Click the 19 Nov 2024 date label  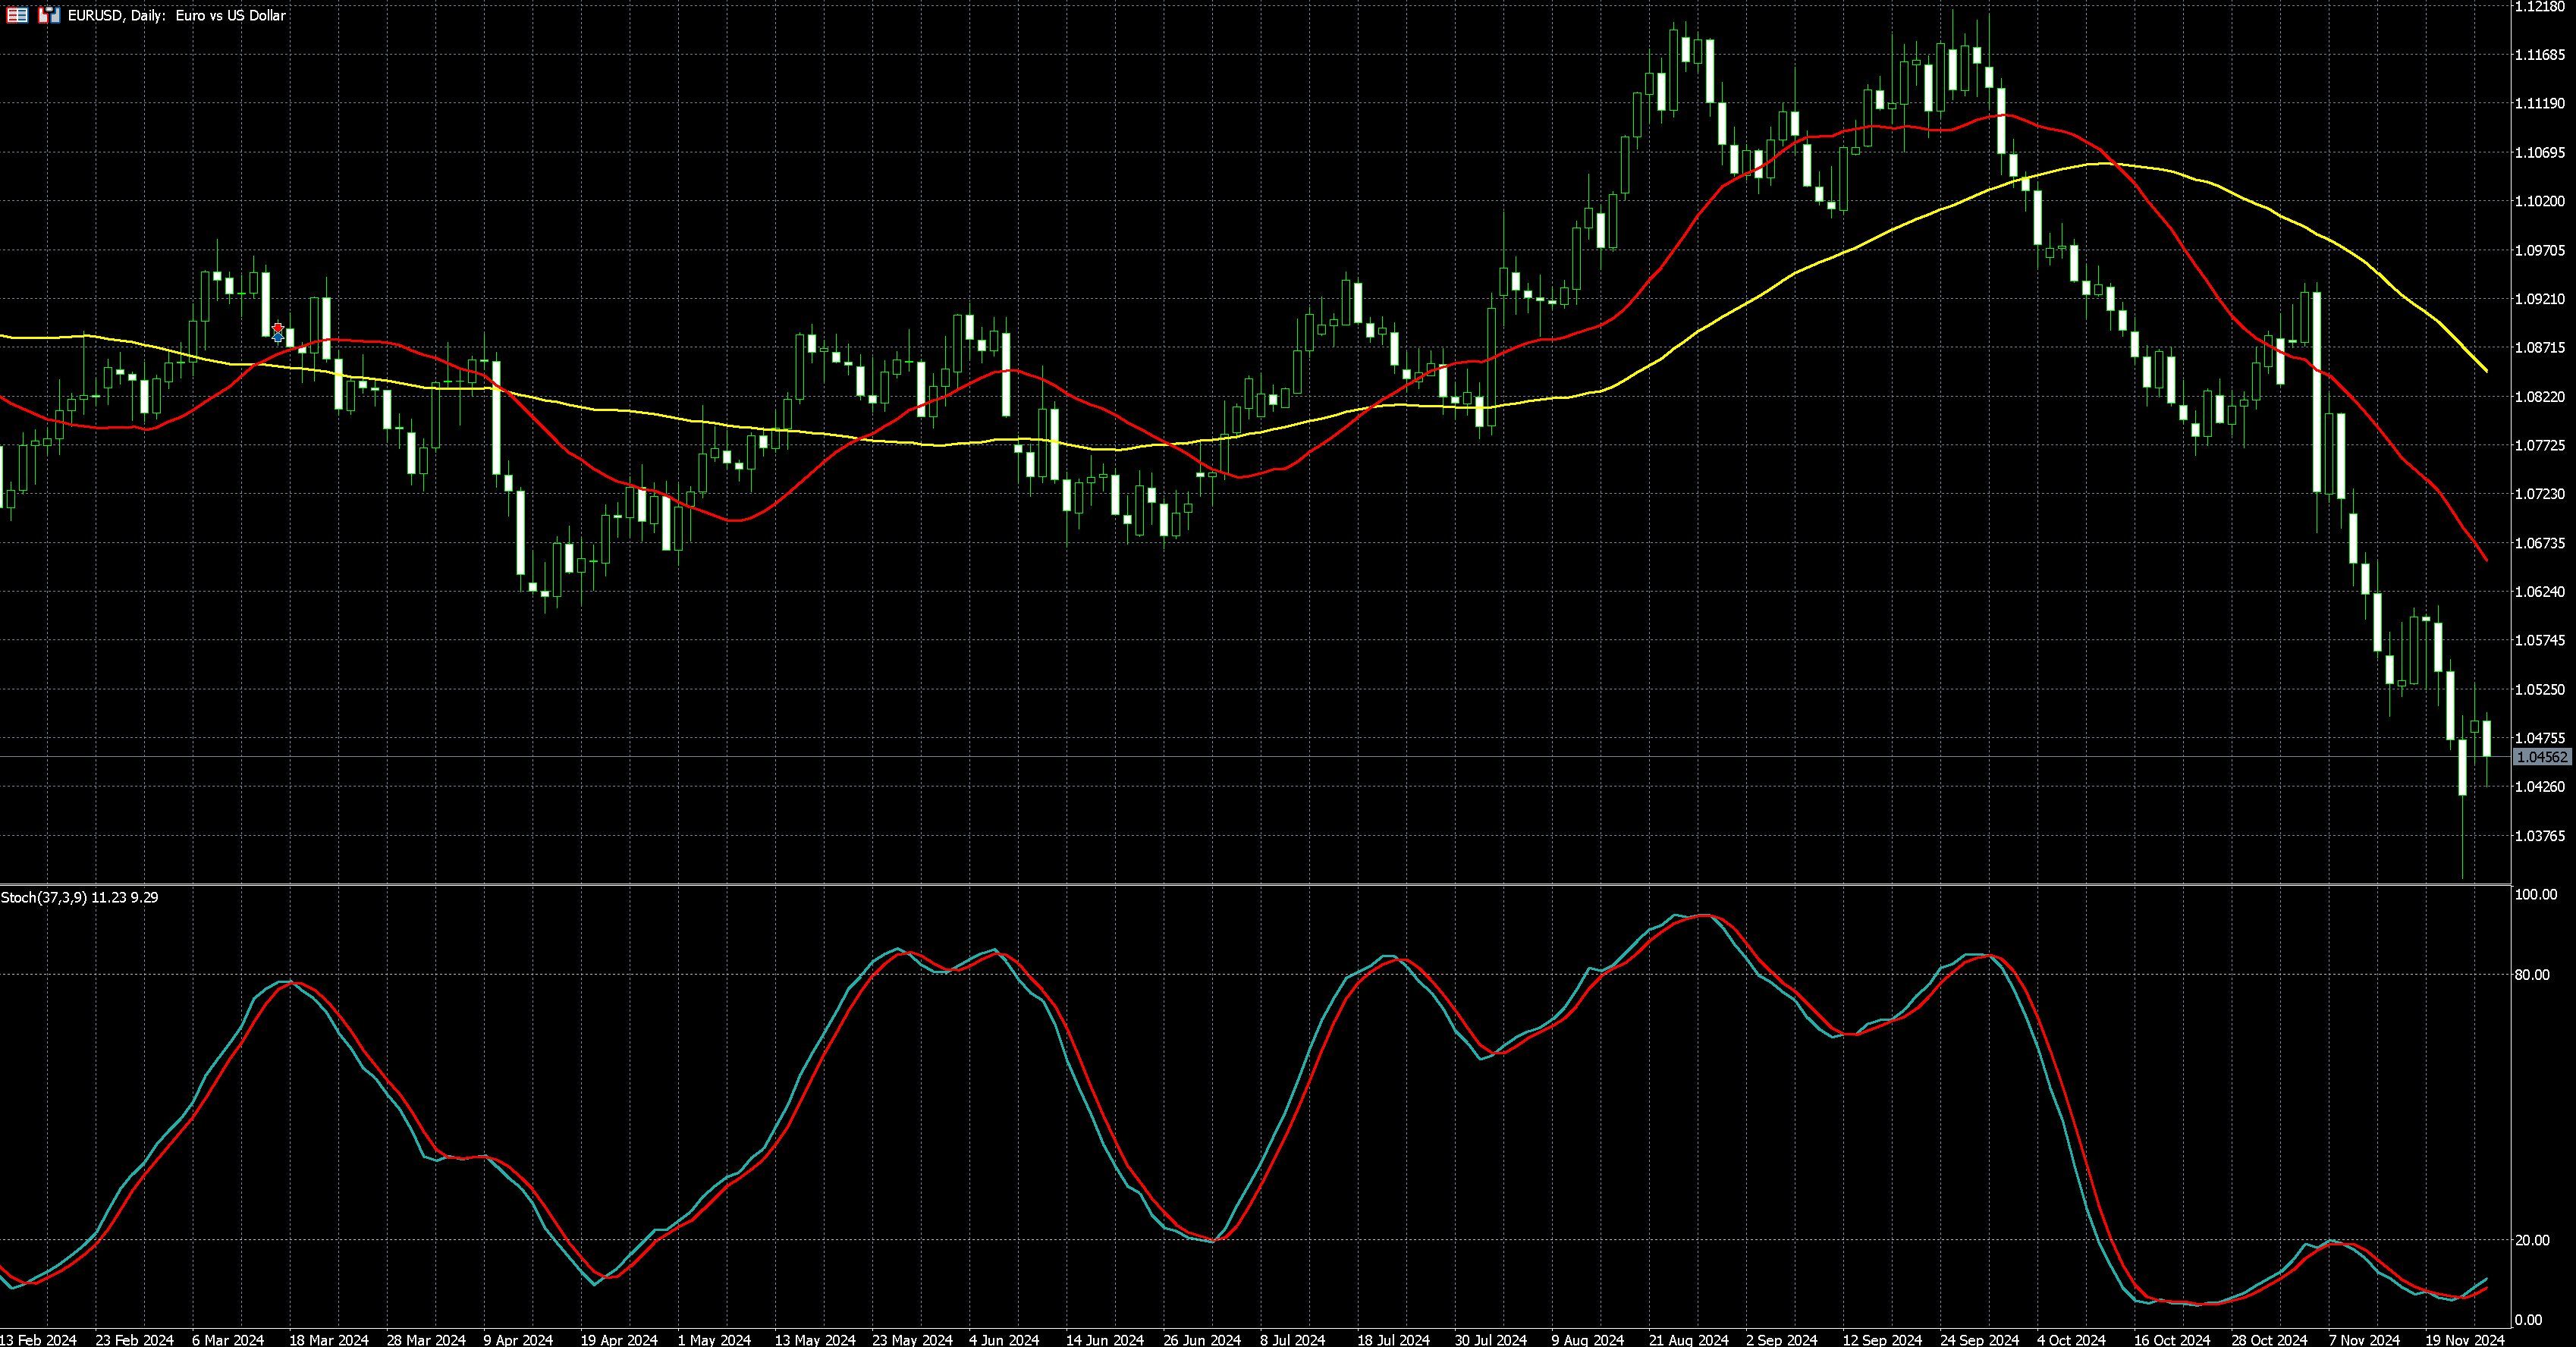tap(2465, 1339)
